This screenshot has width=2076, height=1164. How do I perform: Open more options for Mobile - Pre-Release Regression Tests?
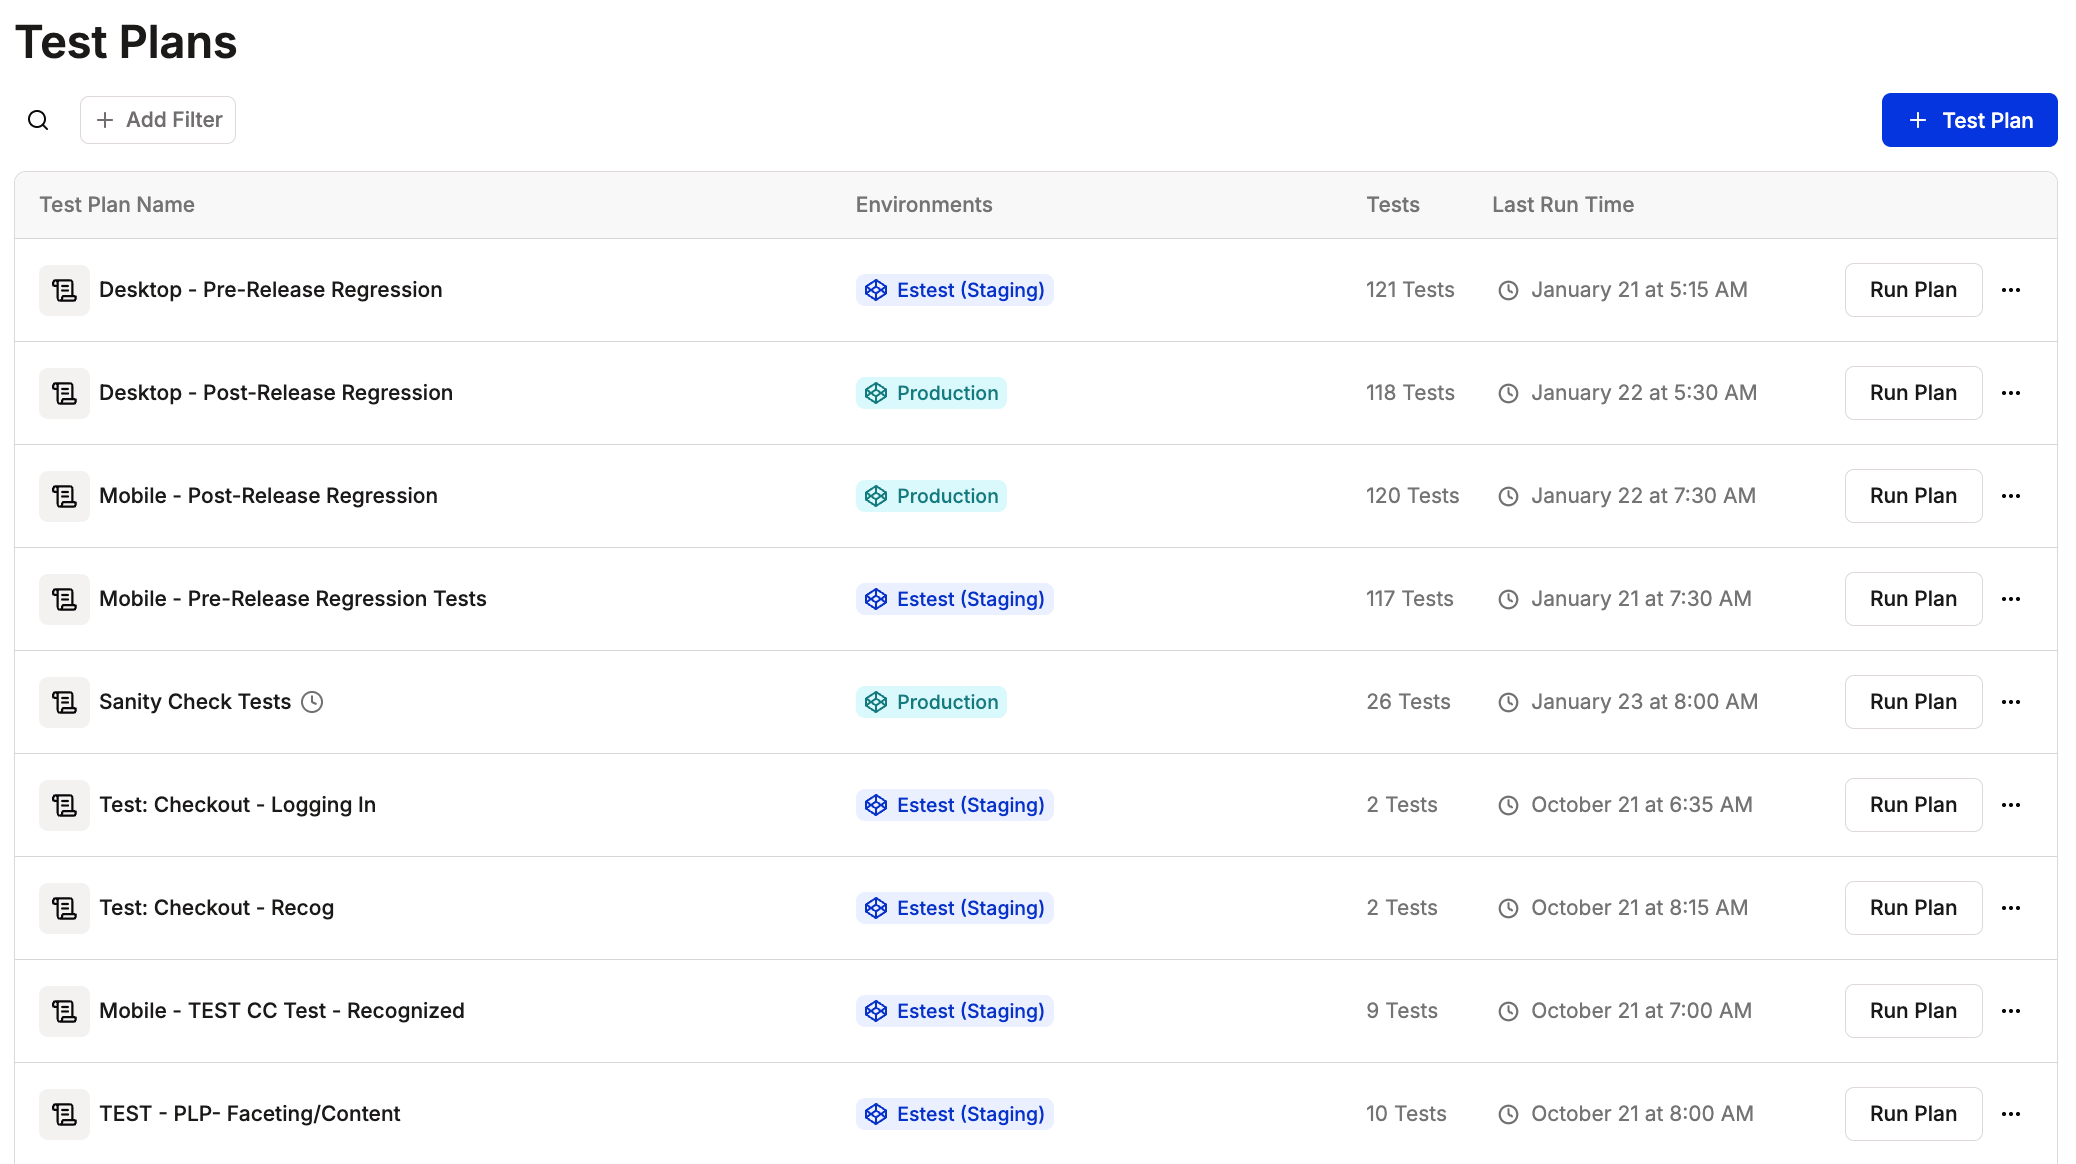point(2011,599)
